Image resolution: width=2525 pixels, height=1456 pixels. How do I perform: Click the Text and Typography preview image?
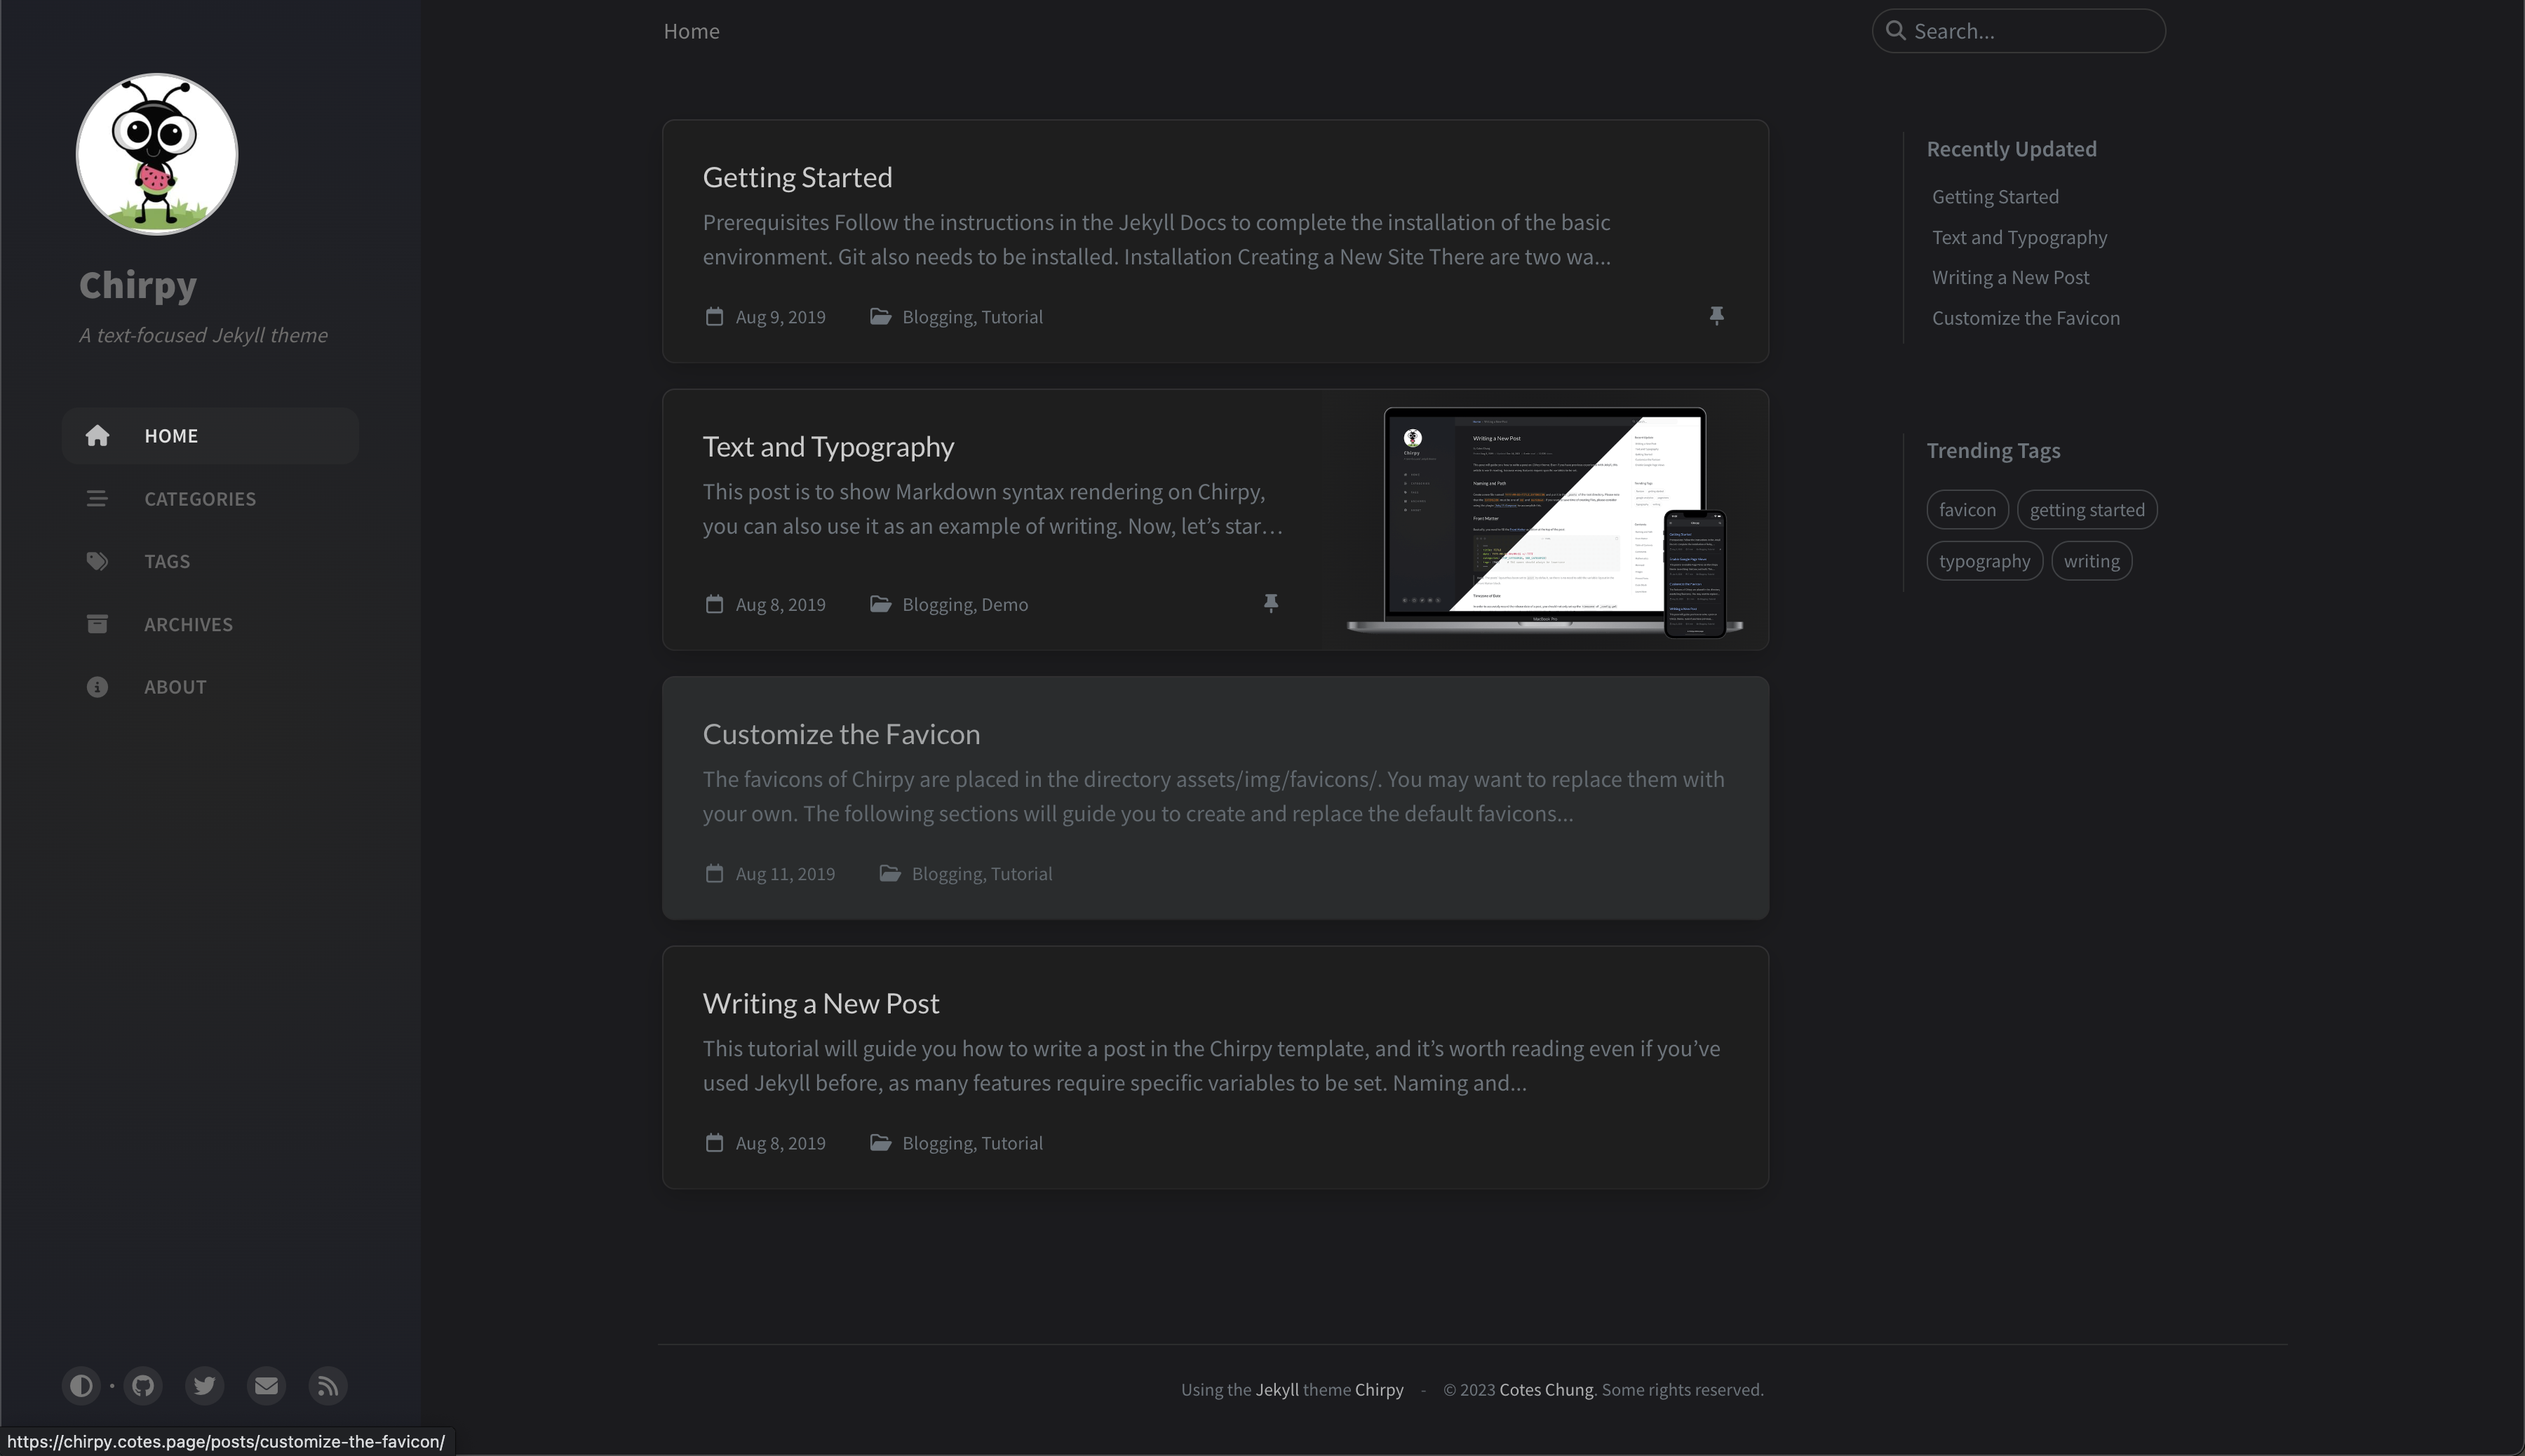point(1545,520)
